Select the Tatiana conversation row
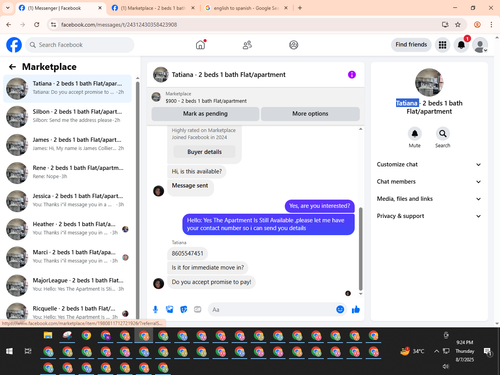Viewport: 500px width, 375px height. (68, 89)
